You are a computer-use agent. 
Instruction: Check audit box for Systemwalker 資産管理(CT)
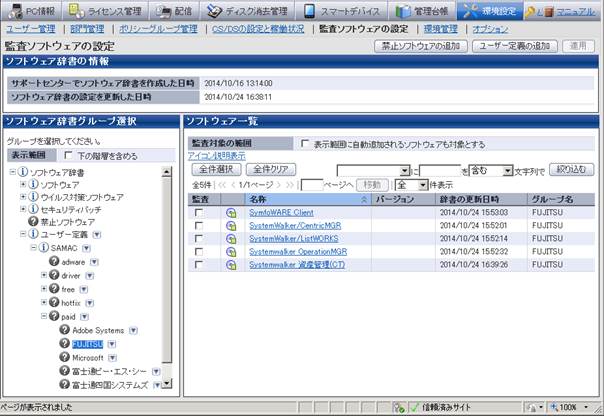pos(199,265)
